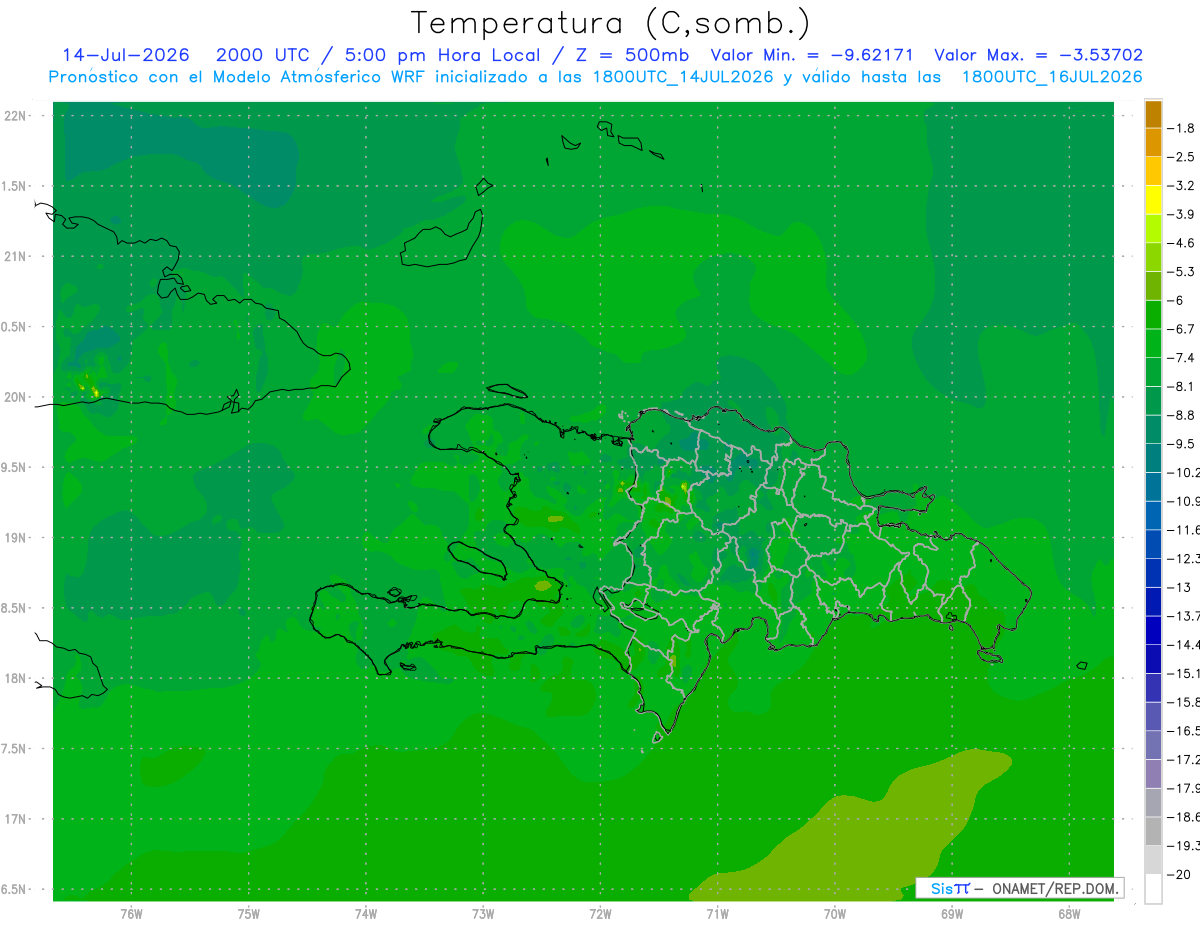The height and width of the screenshot is (927, 1200).
Task: Click the "-9.5" legend value
Action: point(1181,444)
